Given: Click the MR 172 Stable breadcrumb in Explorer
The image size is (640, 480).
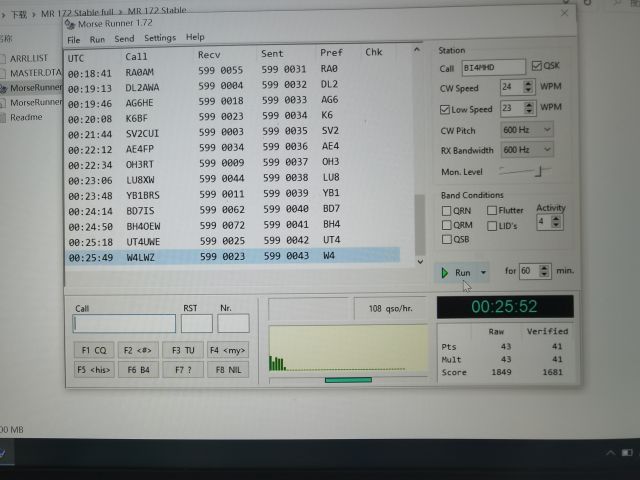Looking at the screenshot, I should tap(157, 10).
